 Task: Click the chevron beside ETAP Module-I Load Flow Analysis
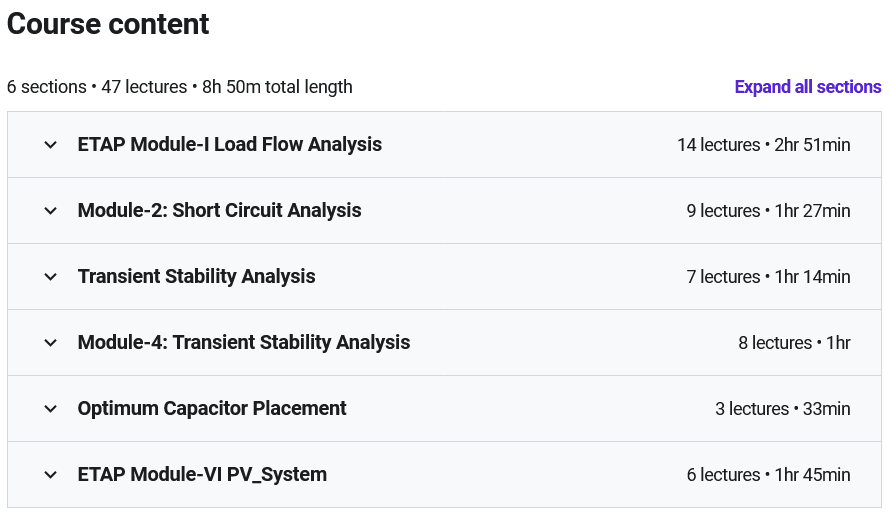(51, 145)
